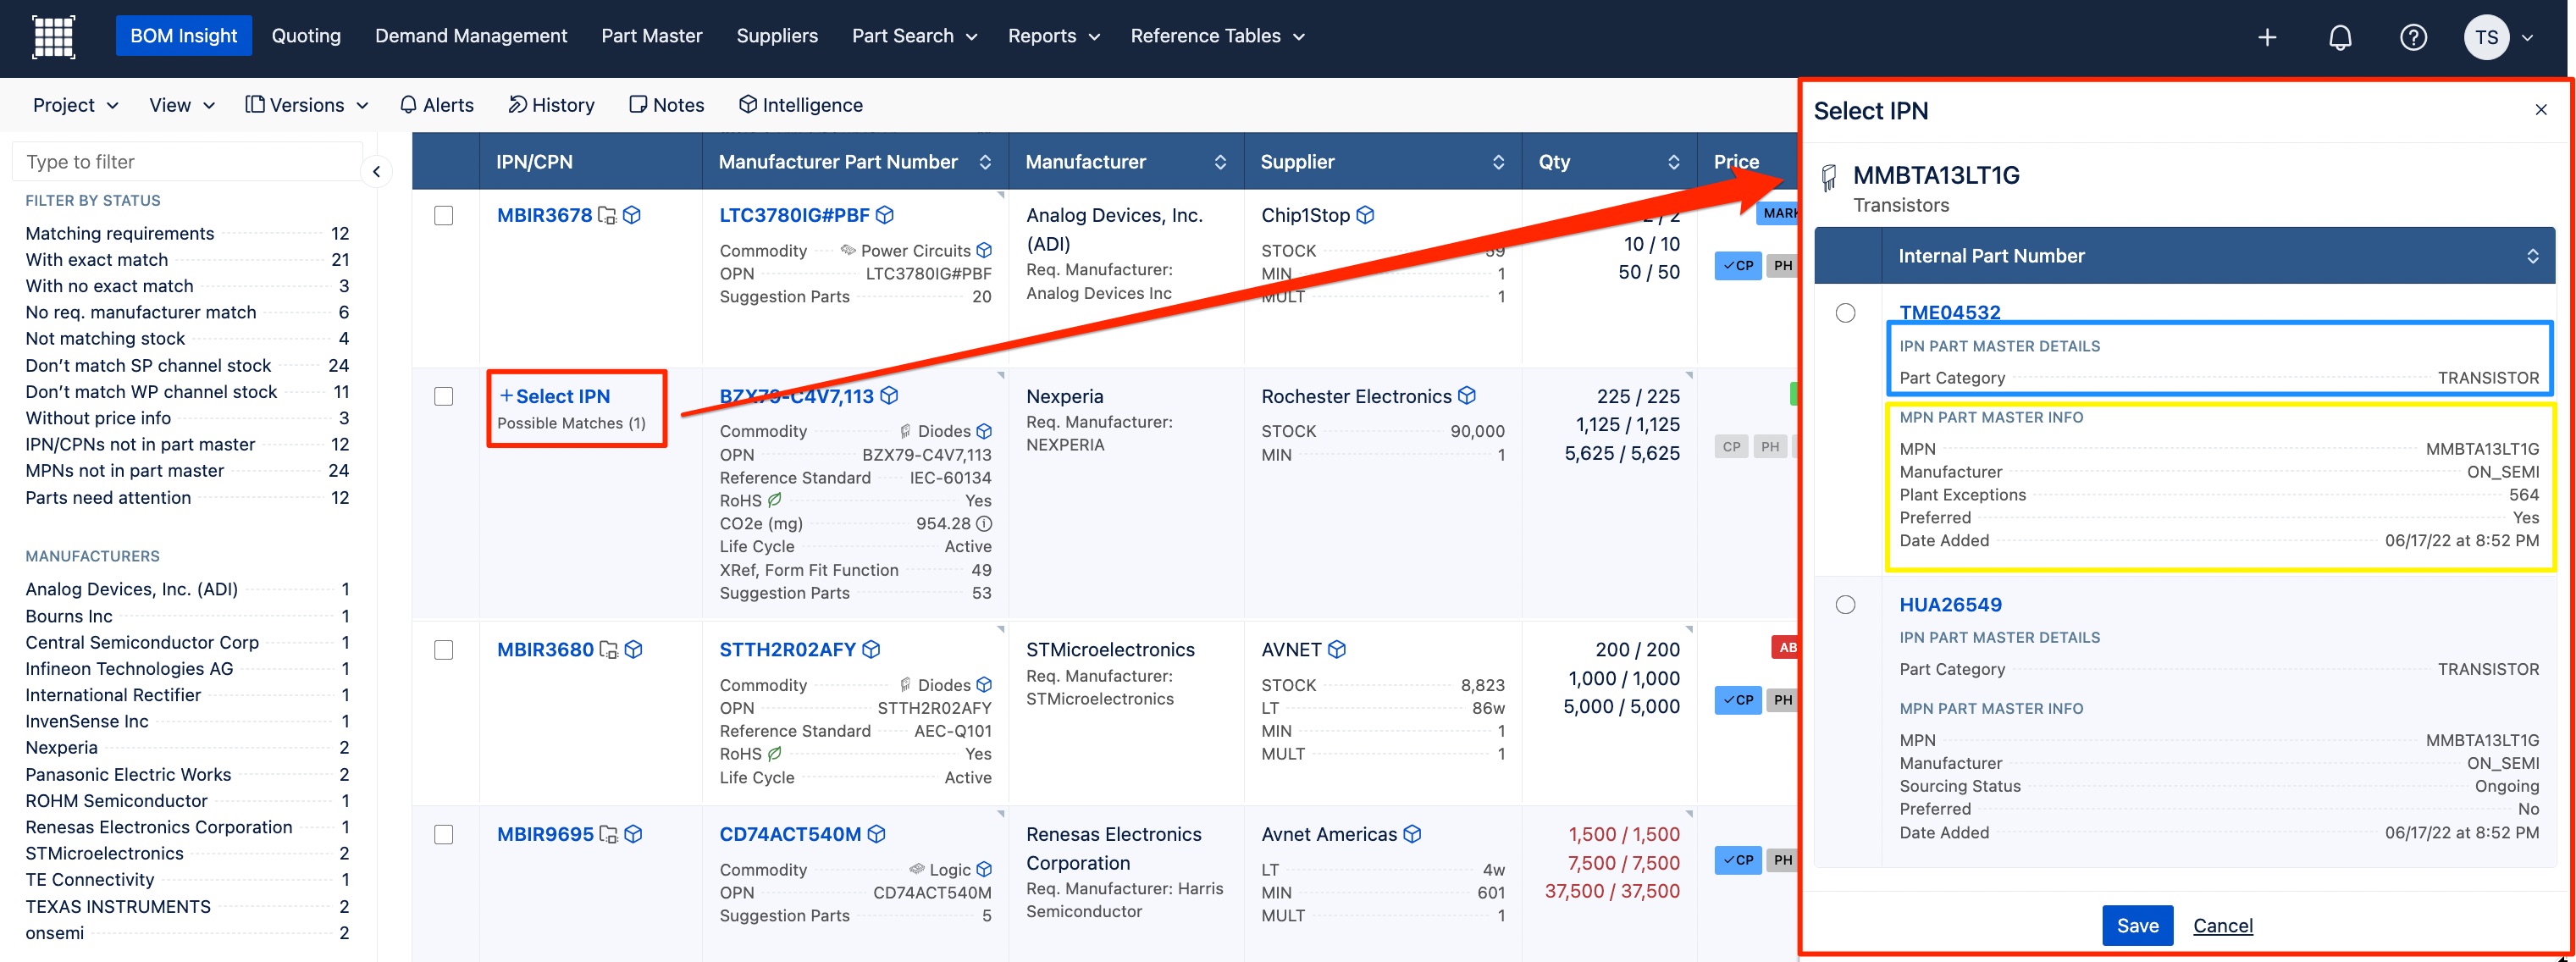Check the MBIR3680 row checkbox
Viewport: 2576px width, 962px height.
point(444,649)
